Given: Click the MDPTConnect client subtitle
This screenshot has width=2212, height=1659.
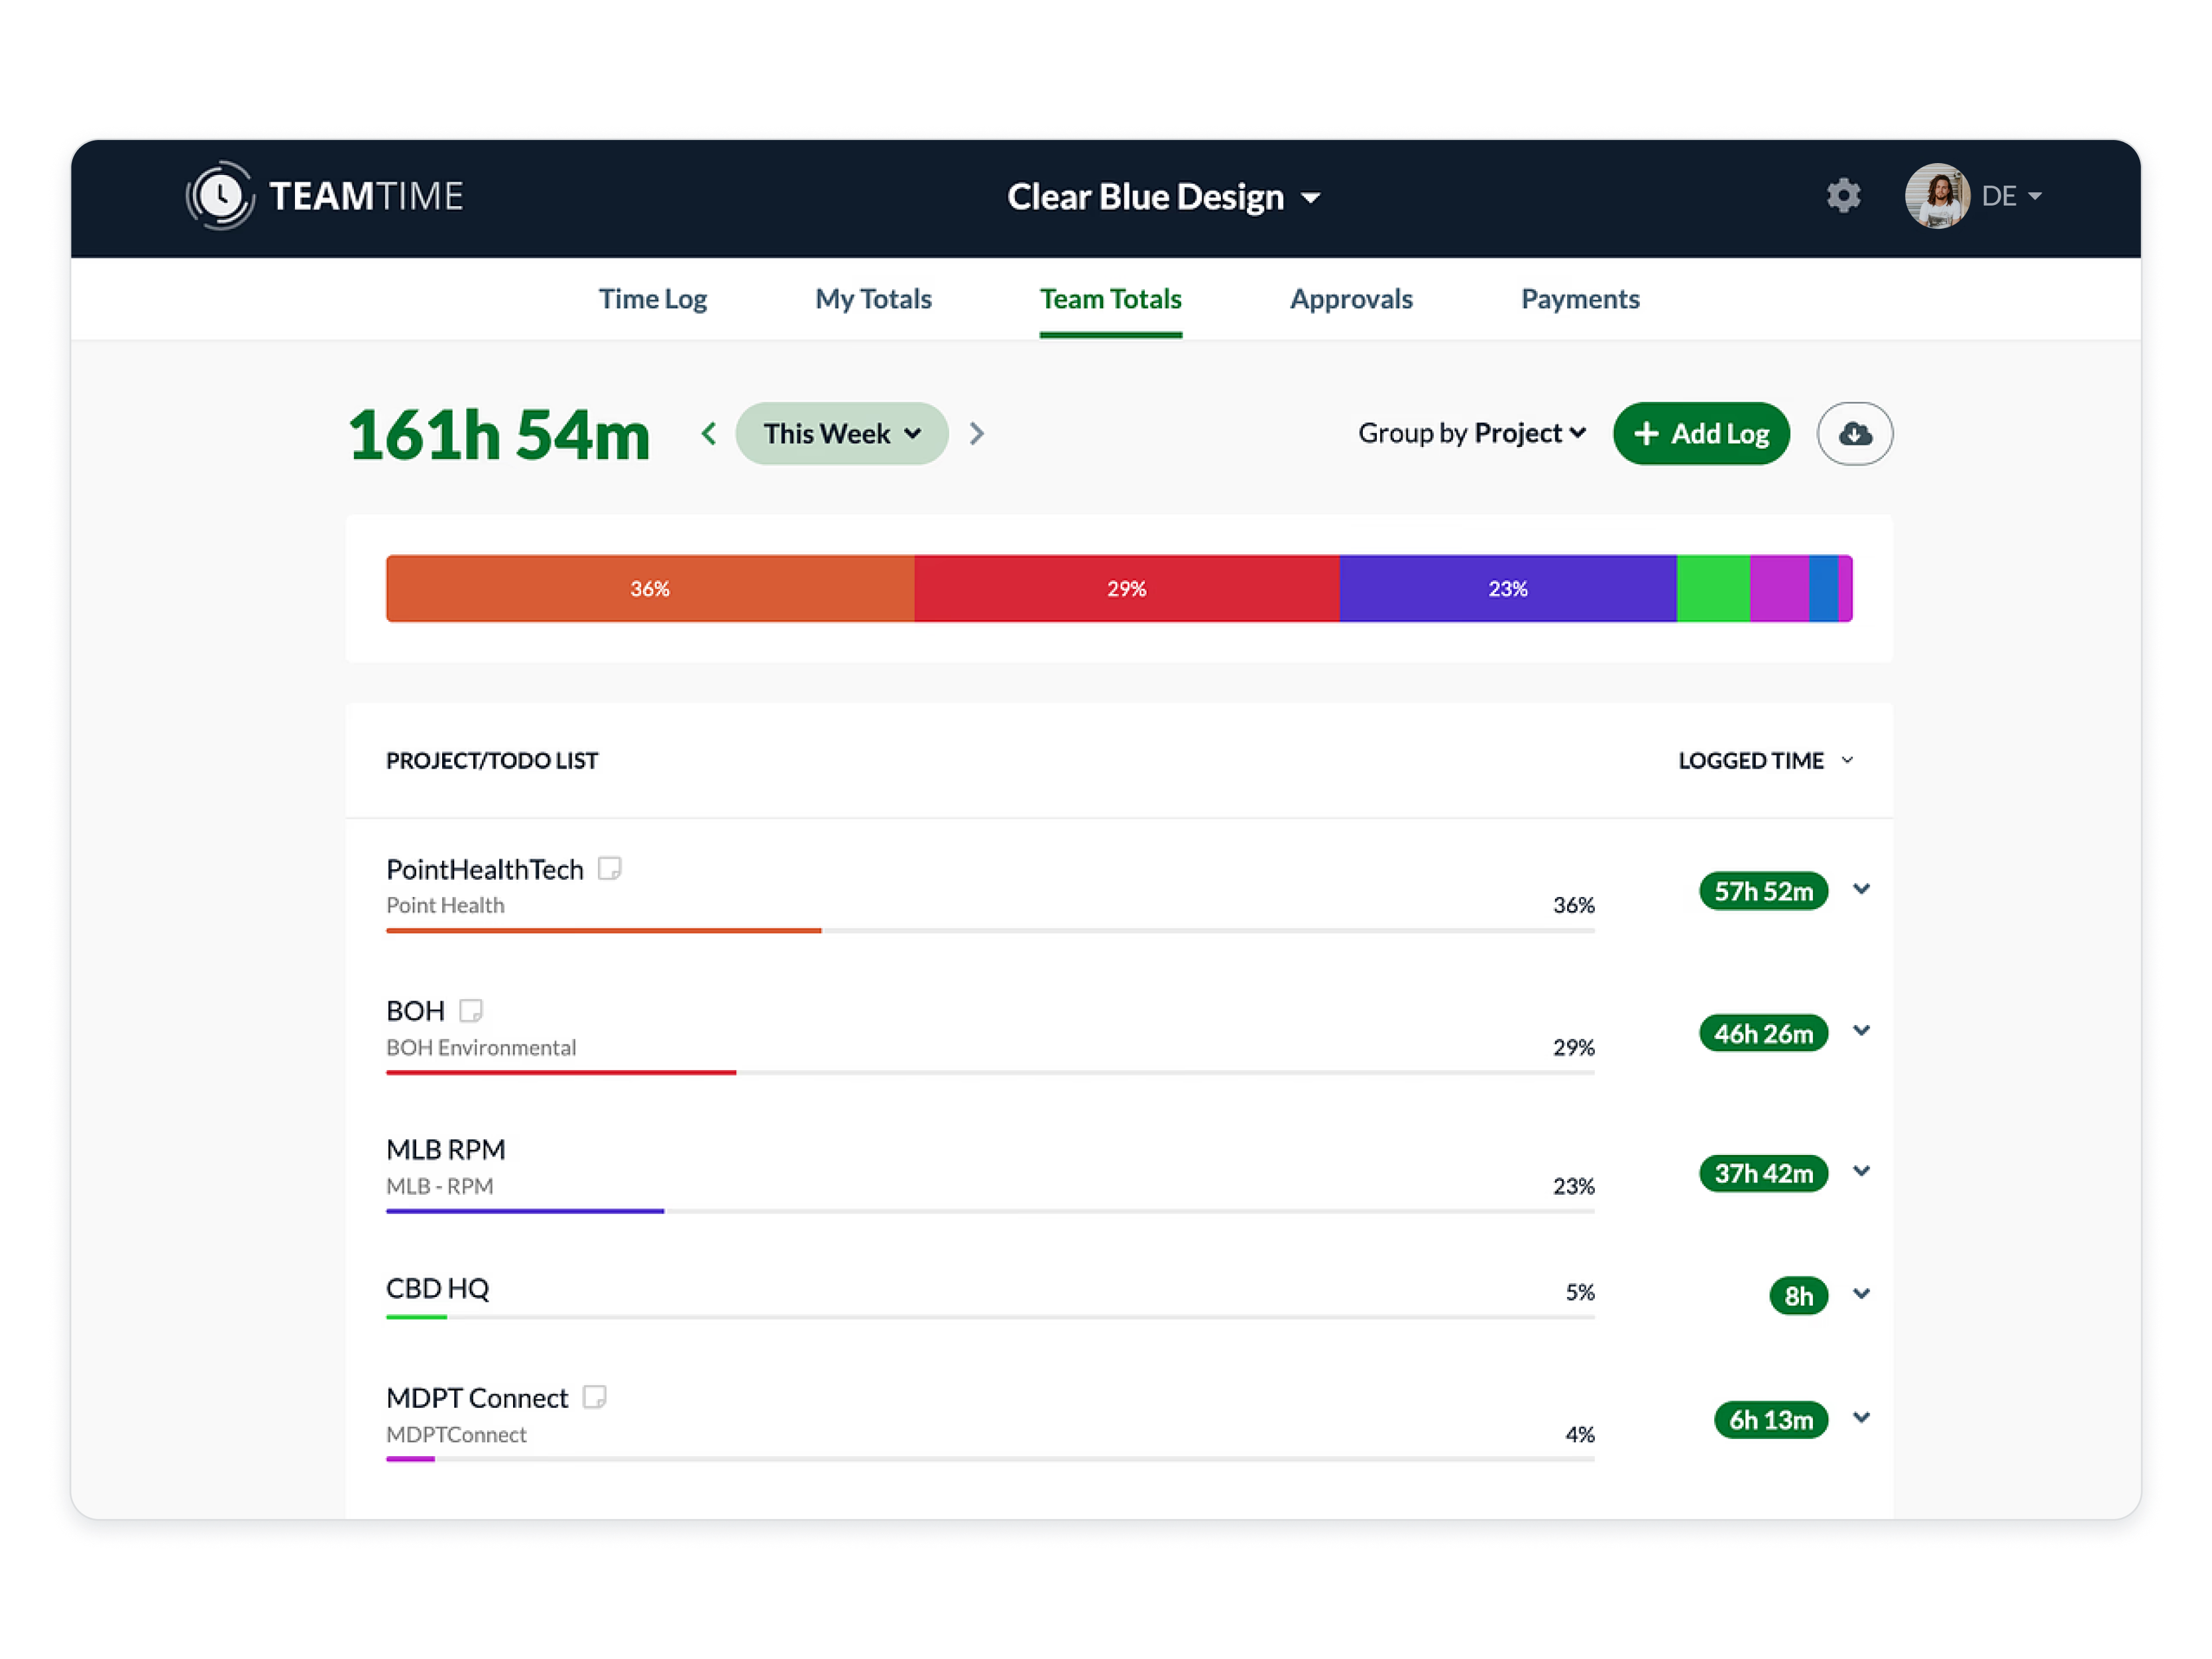Looking at the screenshot, I should [456, 1434].
